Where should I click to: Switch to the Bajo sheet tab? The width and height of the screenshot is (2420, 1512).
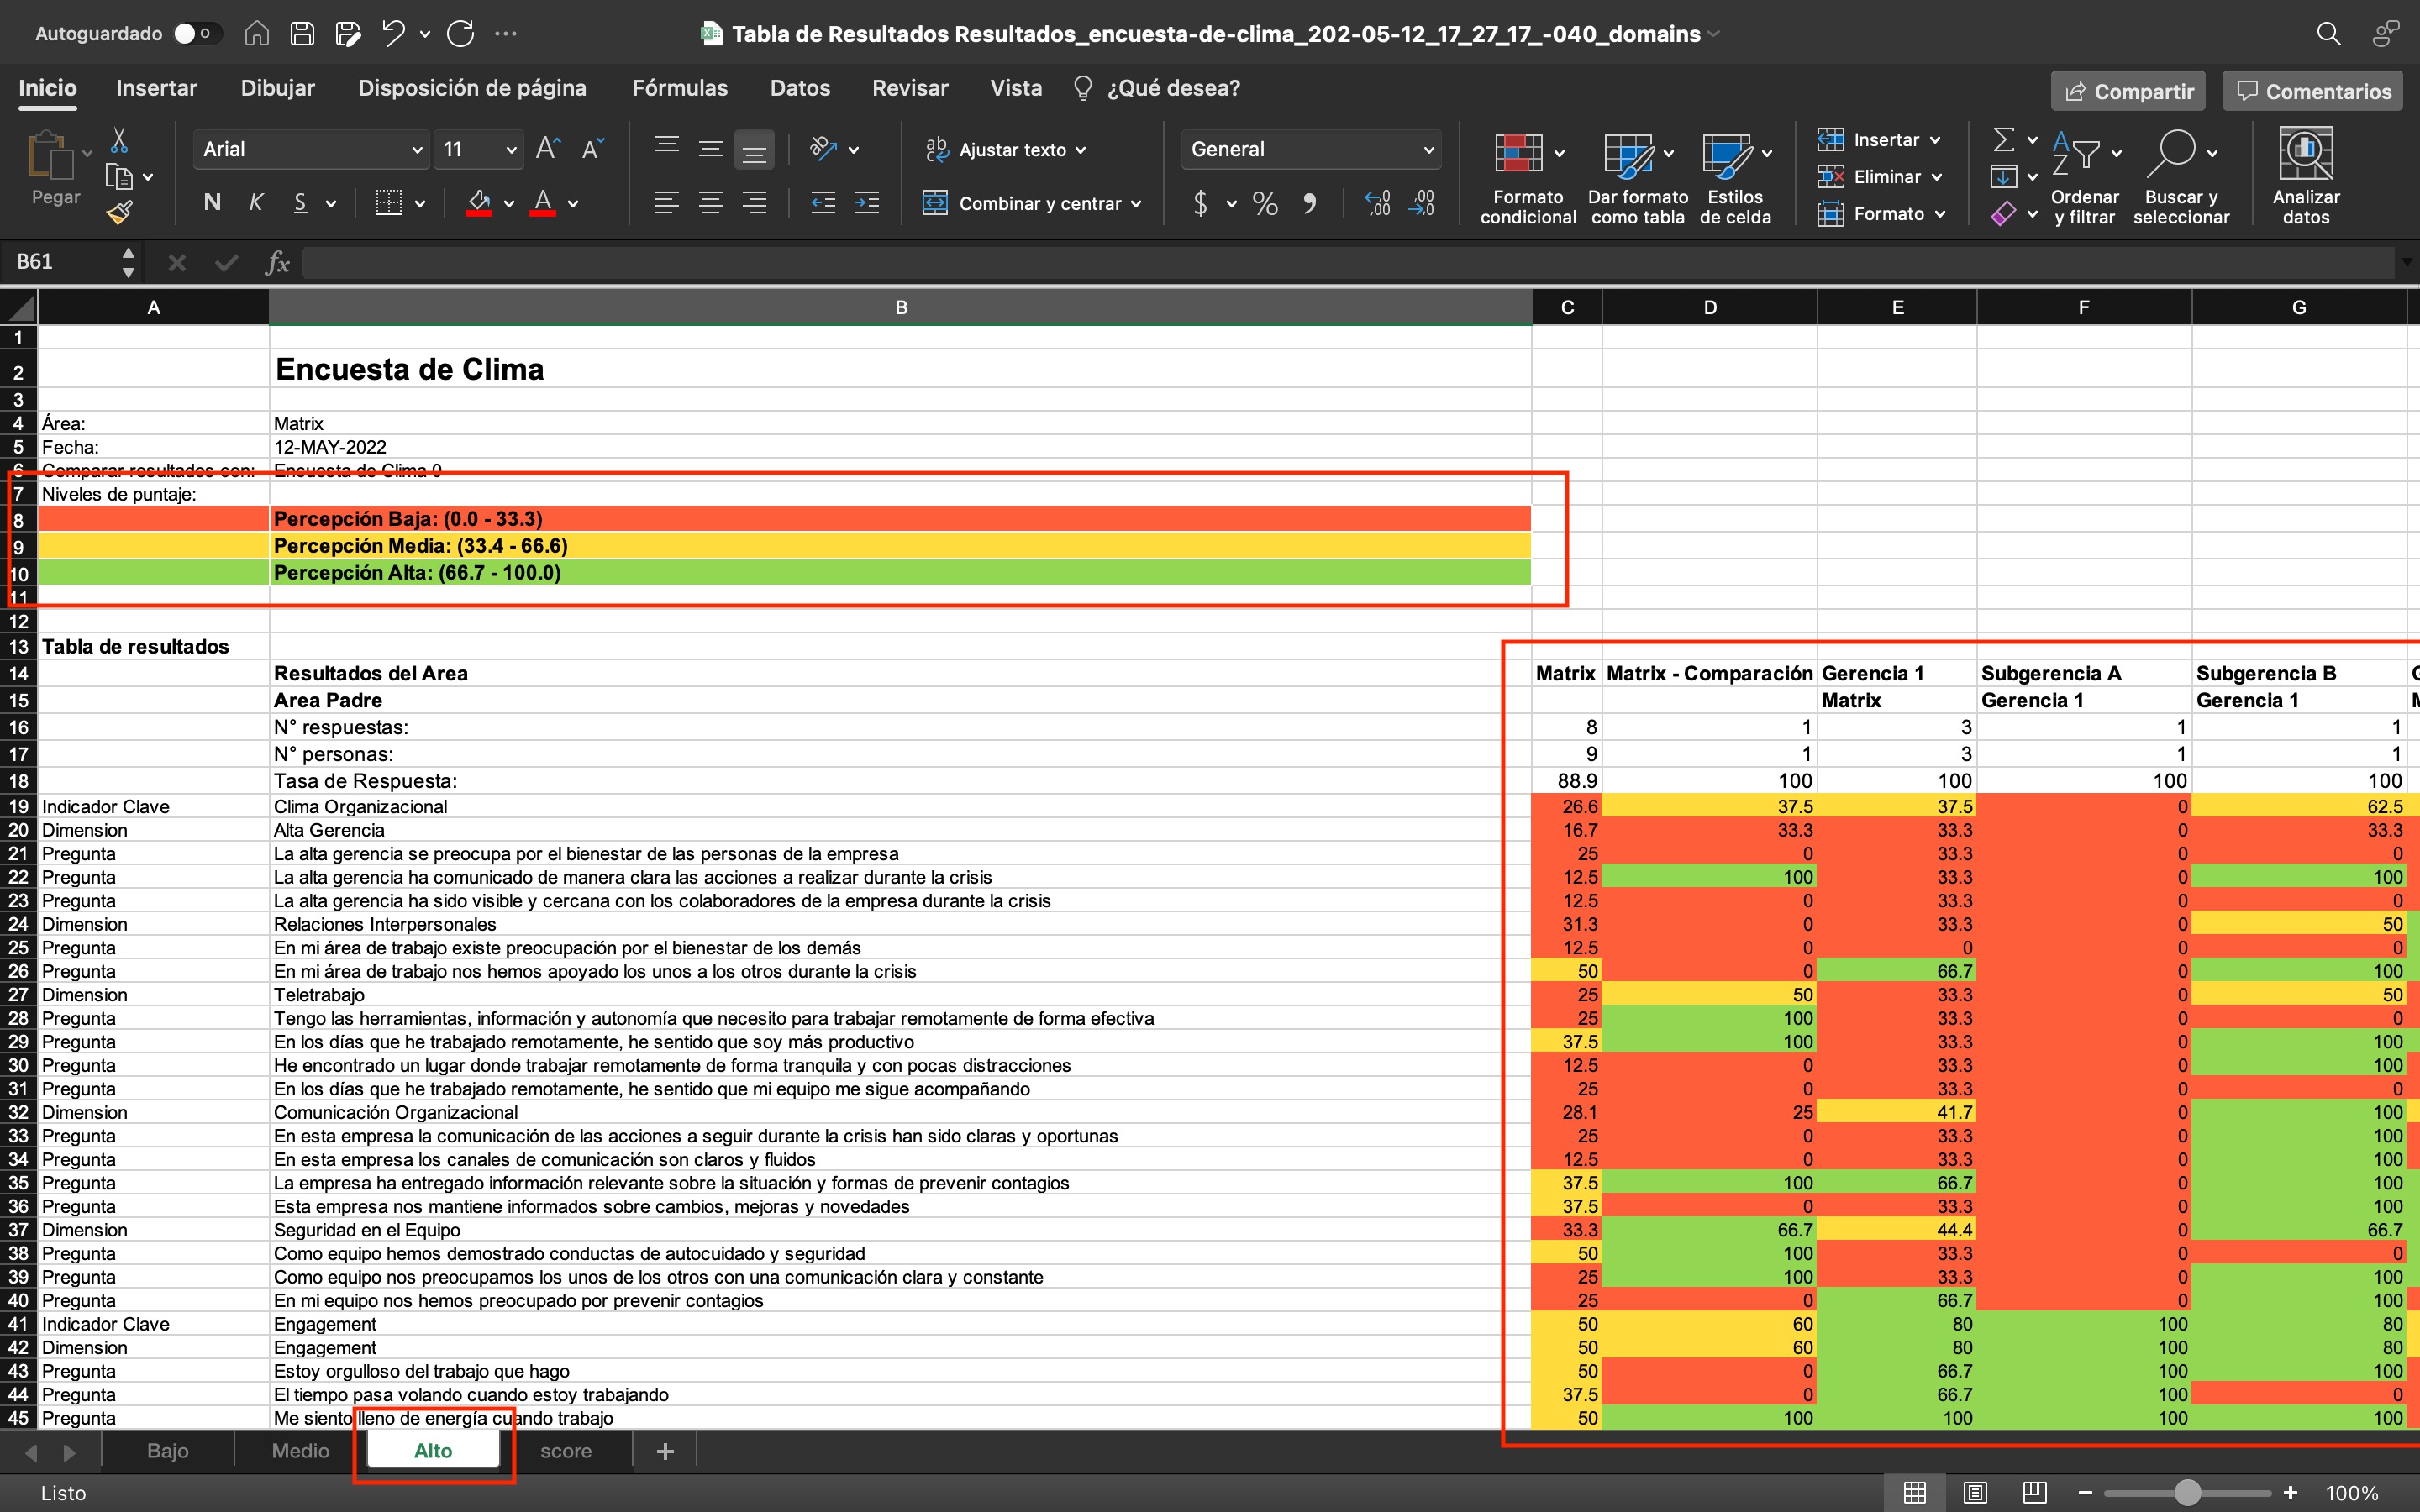tap(168, 1450)
